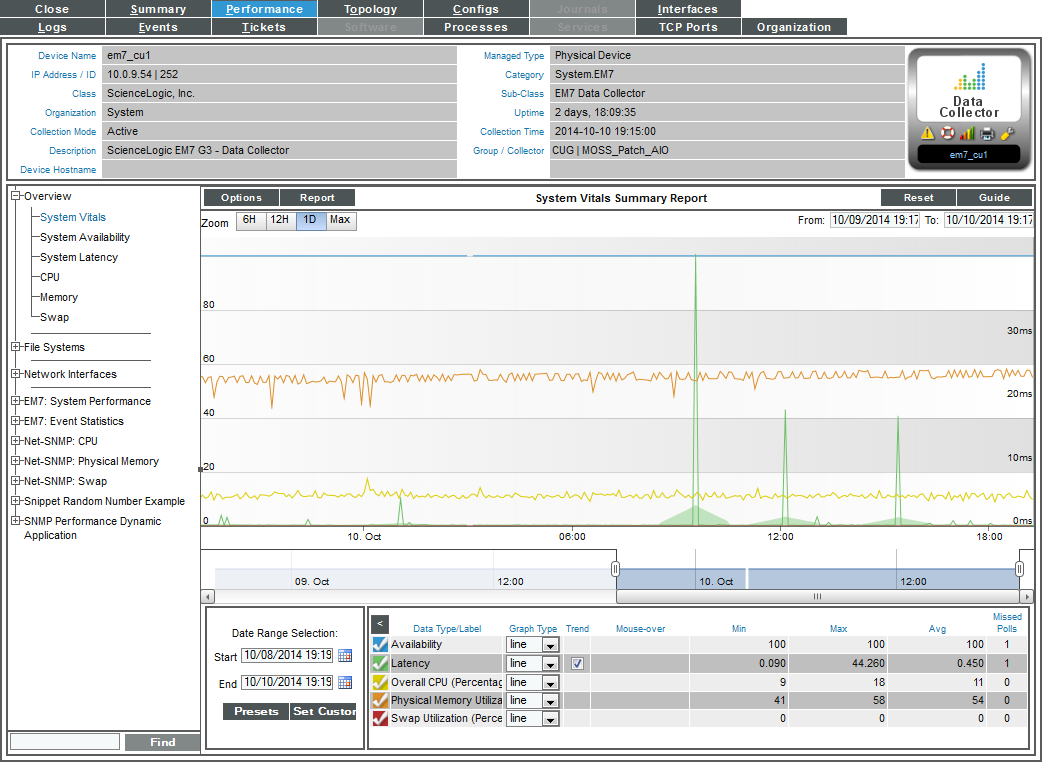Click the printer icon in device panel
This screenshot has height=762, width=1042.
pyautogui.click(x=987, y=134)
